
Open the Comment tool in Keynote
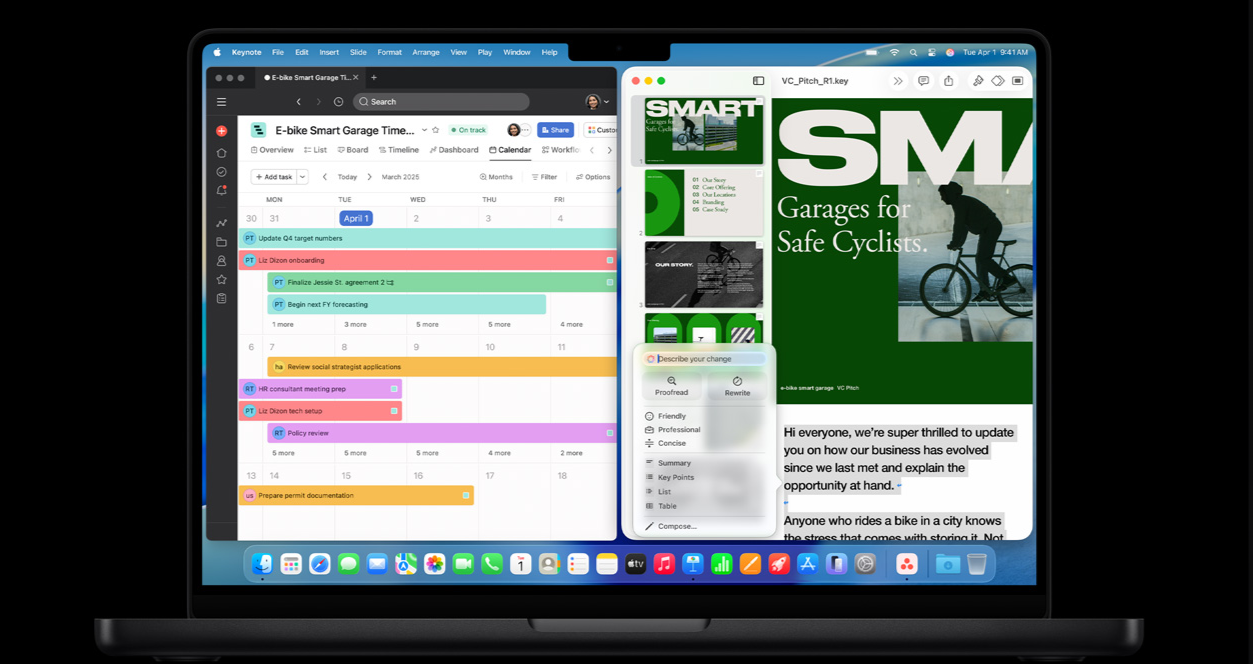(x=923, y=81)
